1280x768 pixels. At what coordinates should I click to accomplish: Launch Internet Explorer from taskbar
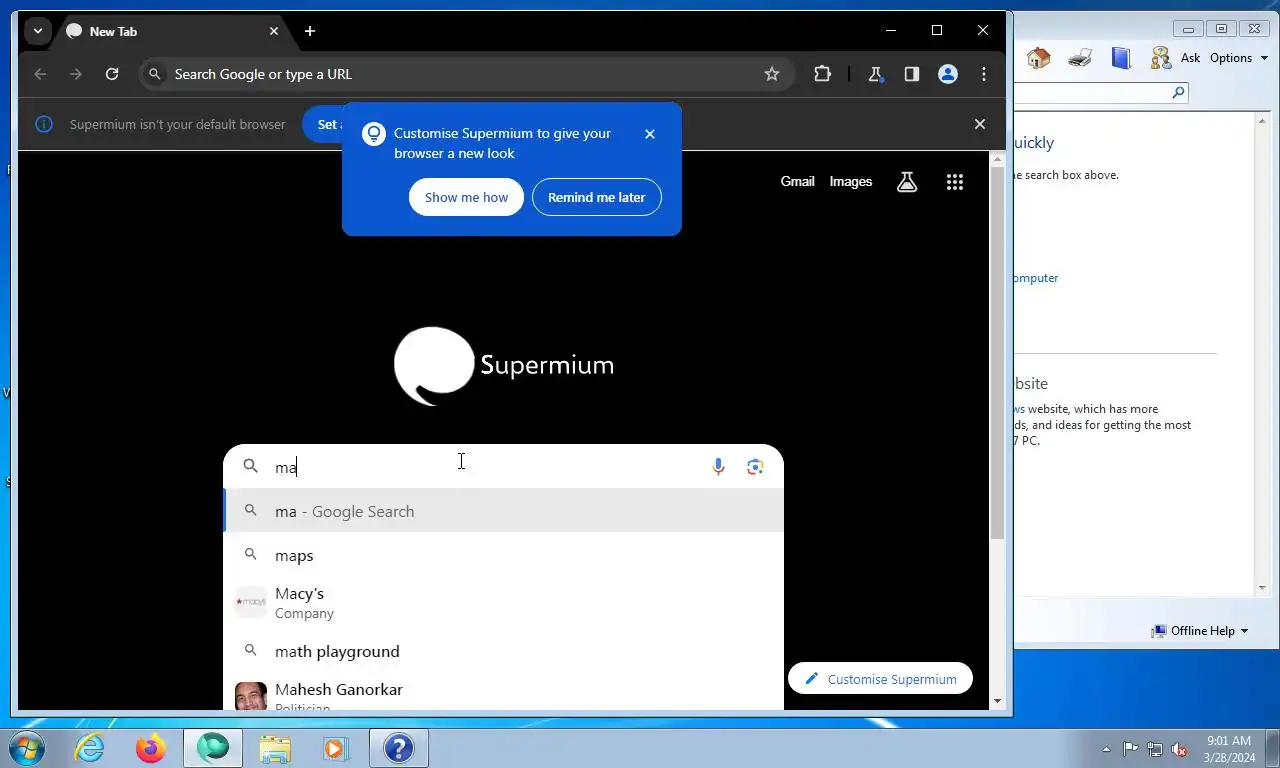coord(89,748)
